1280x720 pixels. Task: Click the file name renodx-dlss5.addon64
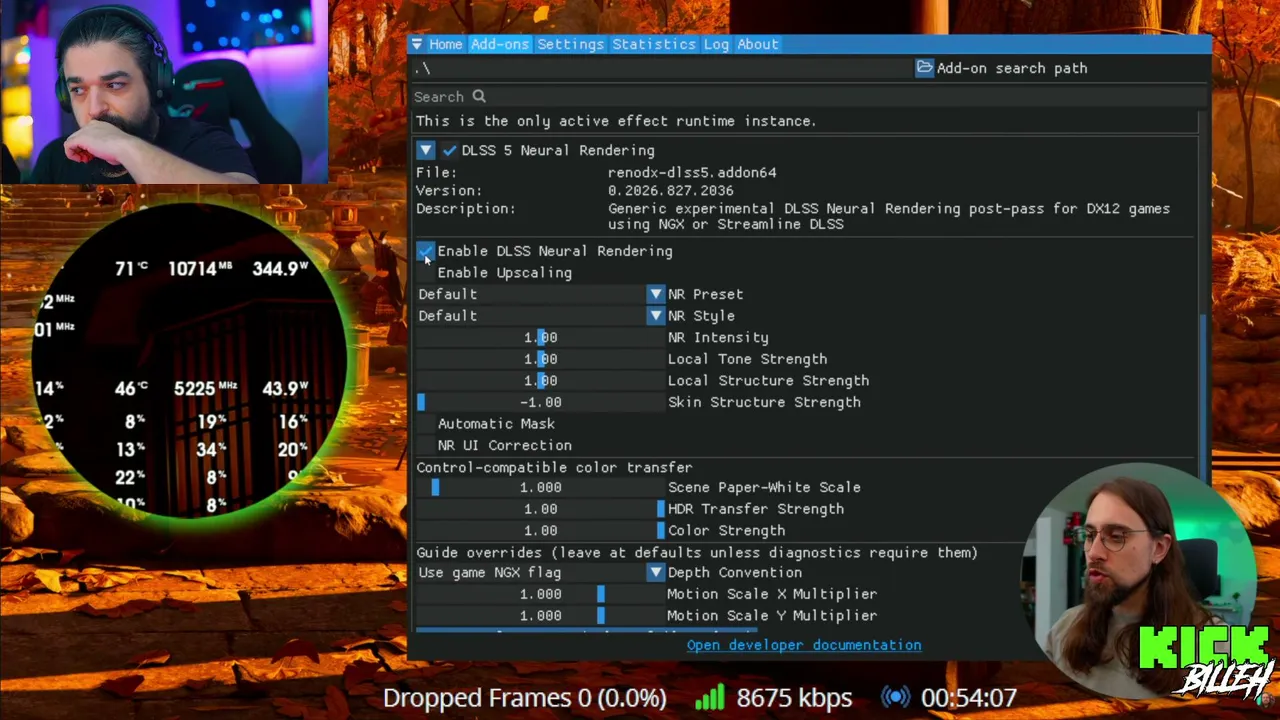coord(692,172)
